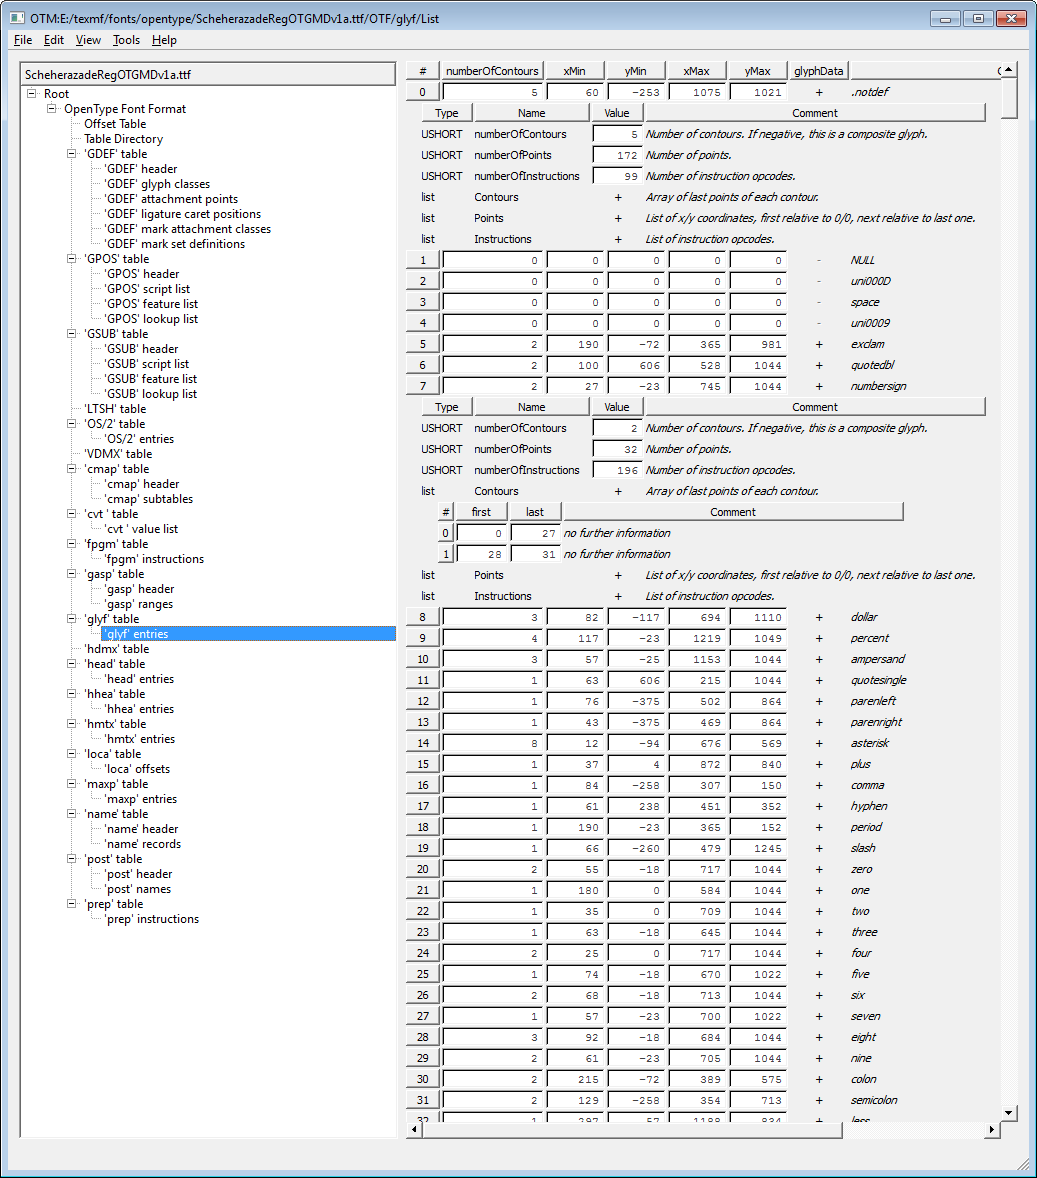
Task: Click row number 20 button for zero
Action: (422, 869)
